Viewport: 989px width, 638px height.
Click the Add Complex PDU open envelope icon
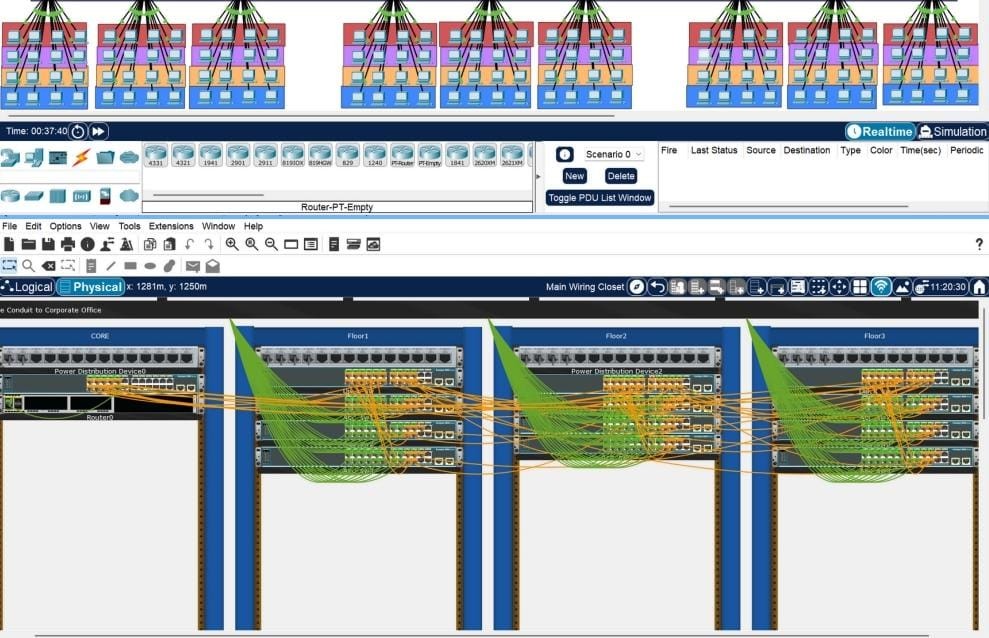tap(213, 266)
